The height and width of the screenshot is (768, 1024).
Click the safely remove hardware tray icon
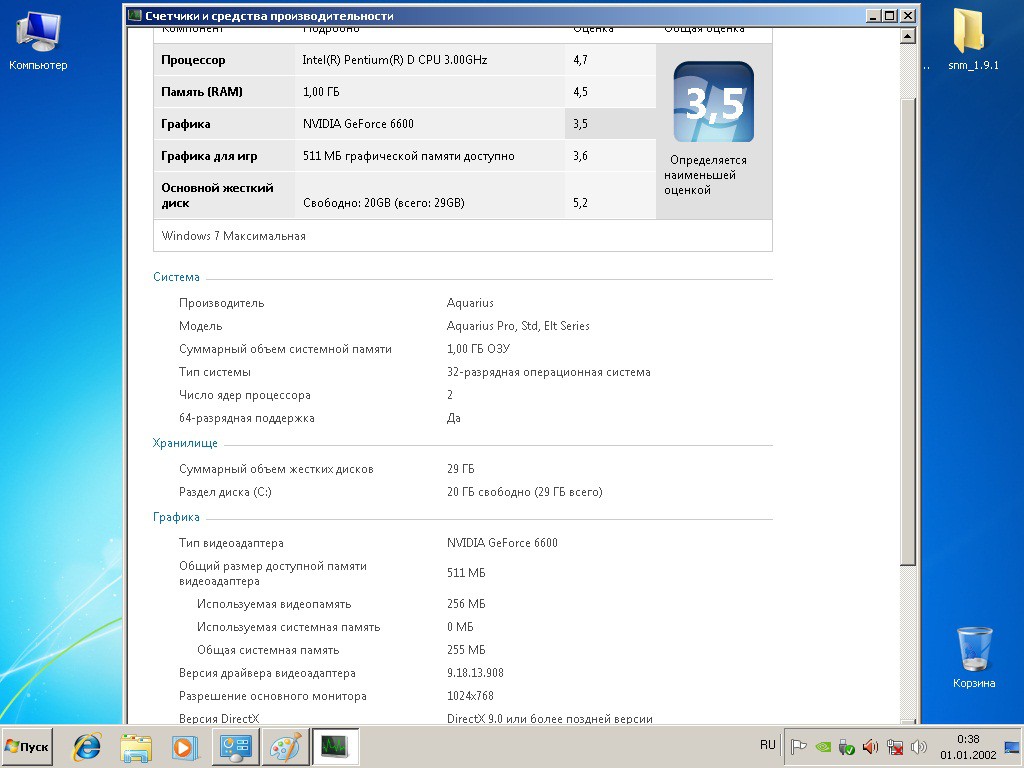[846, 746]
